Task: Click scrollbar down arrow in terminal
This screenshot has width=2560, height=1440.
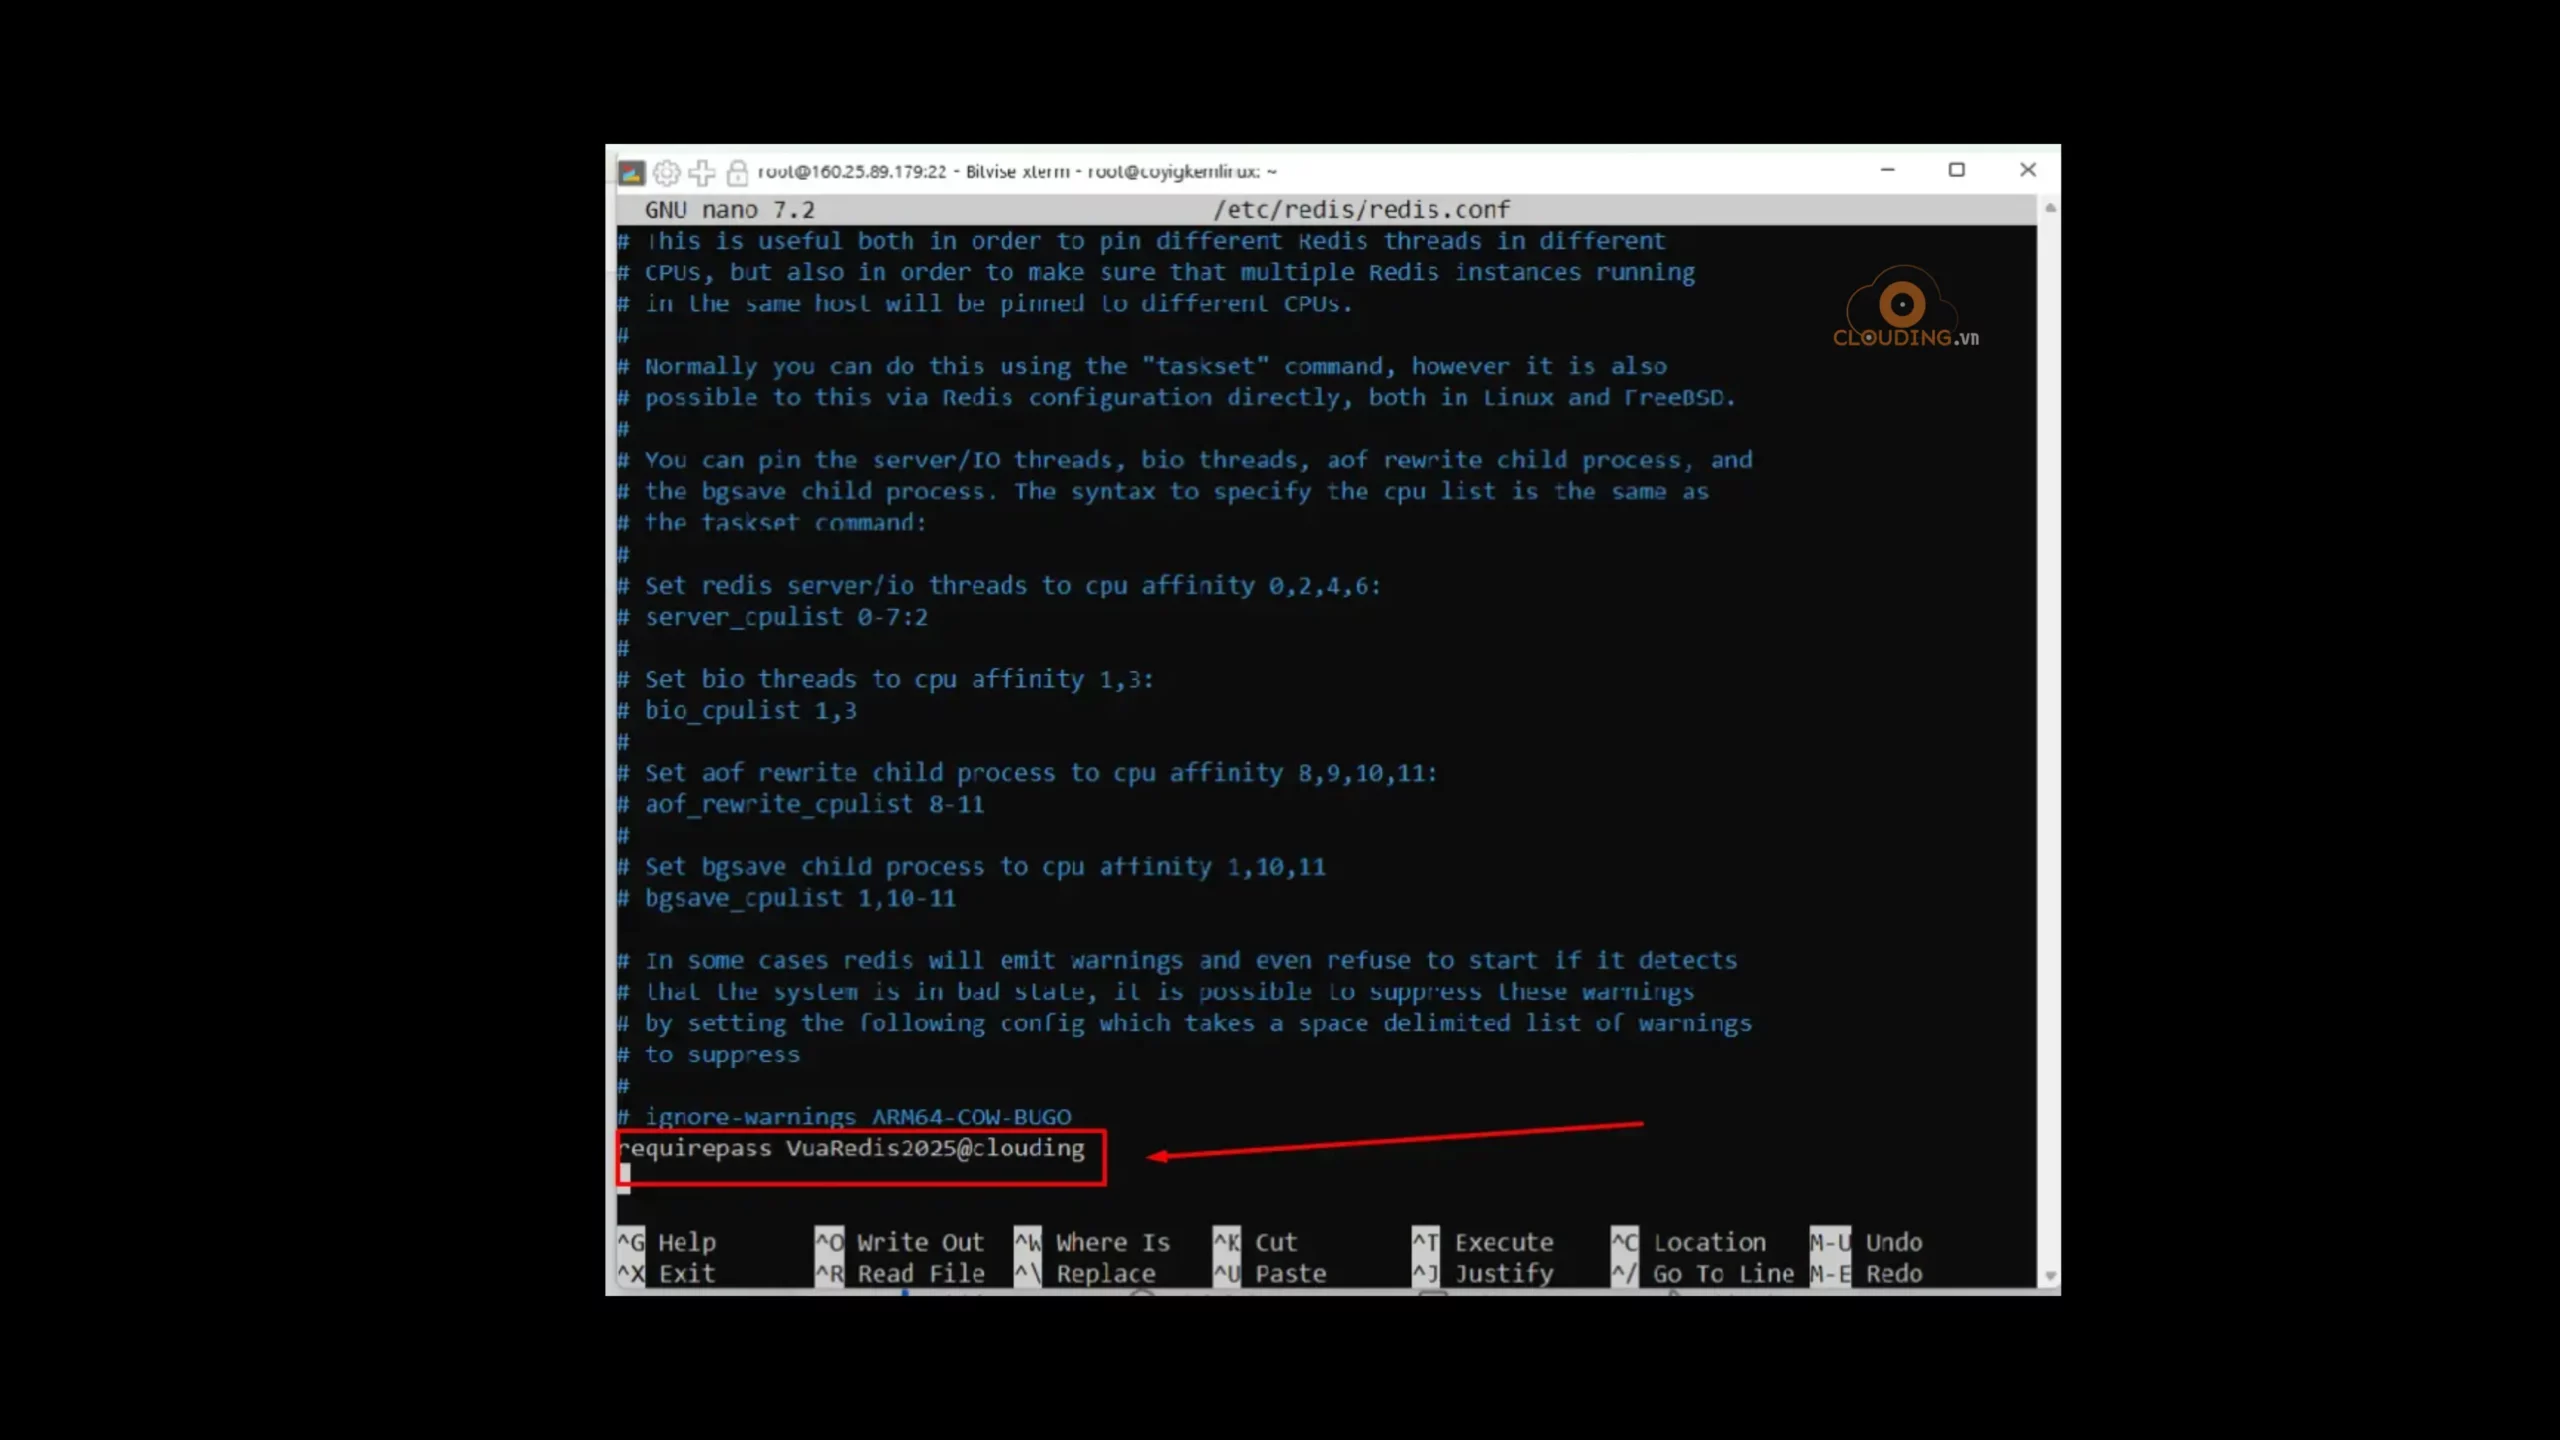Action: (2050, 1276)
